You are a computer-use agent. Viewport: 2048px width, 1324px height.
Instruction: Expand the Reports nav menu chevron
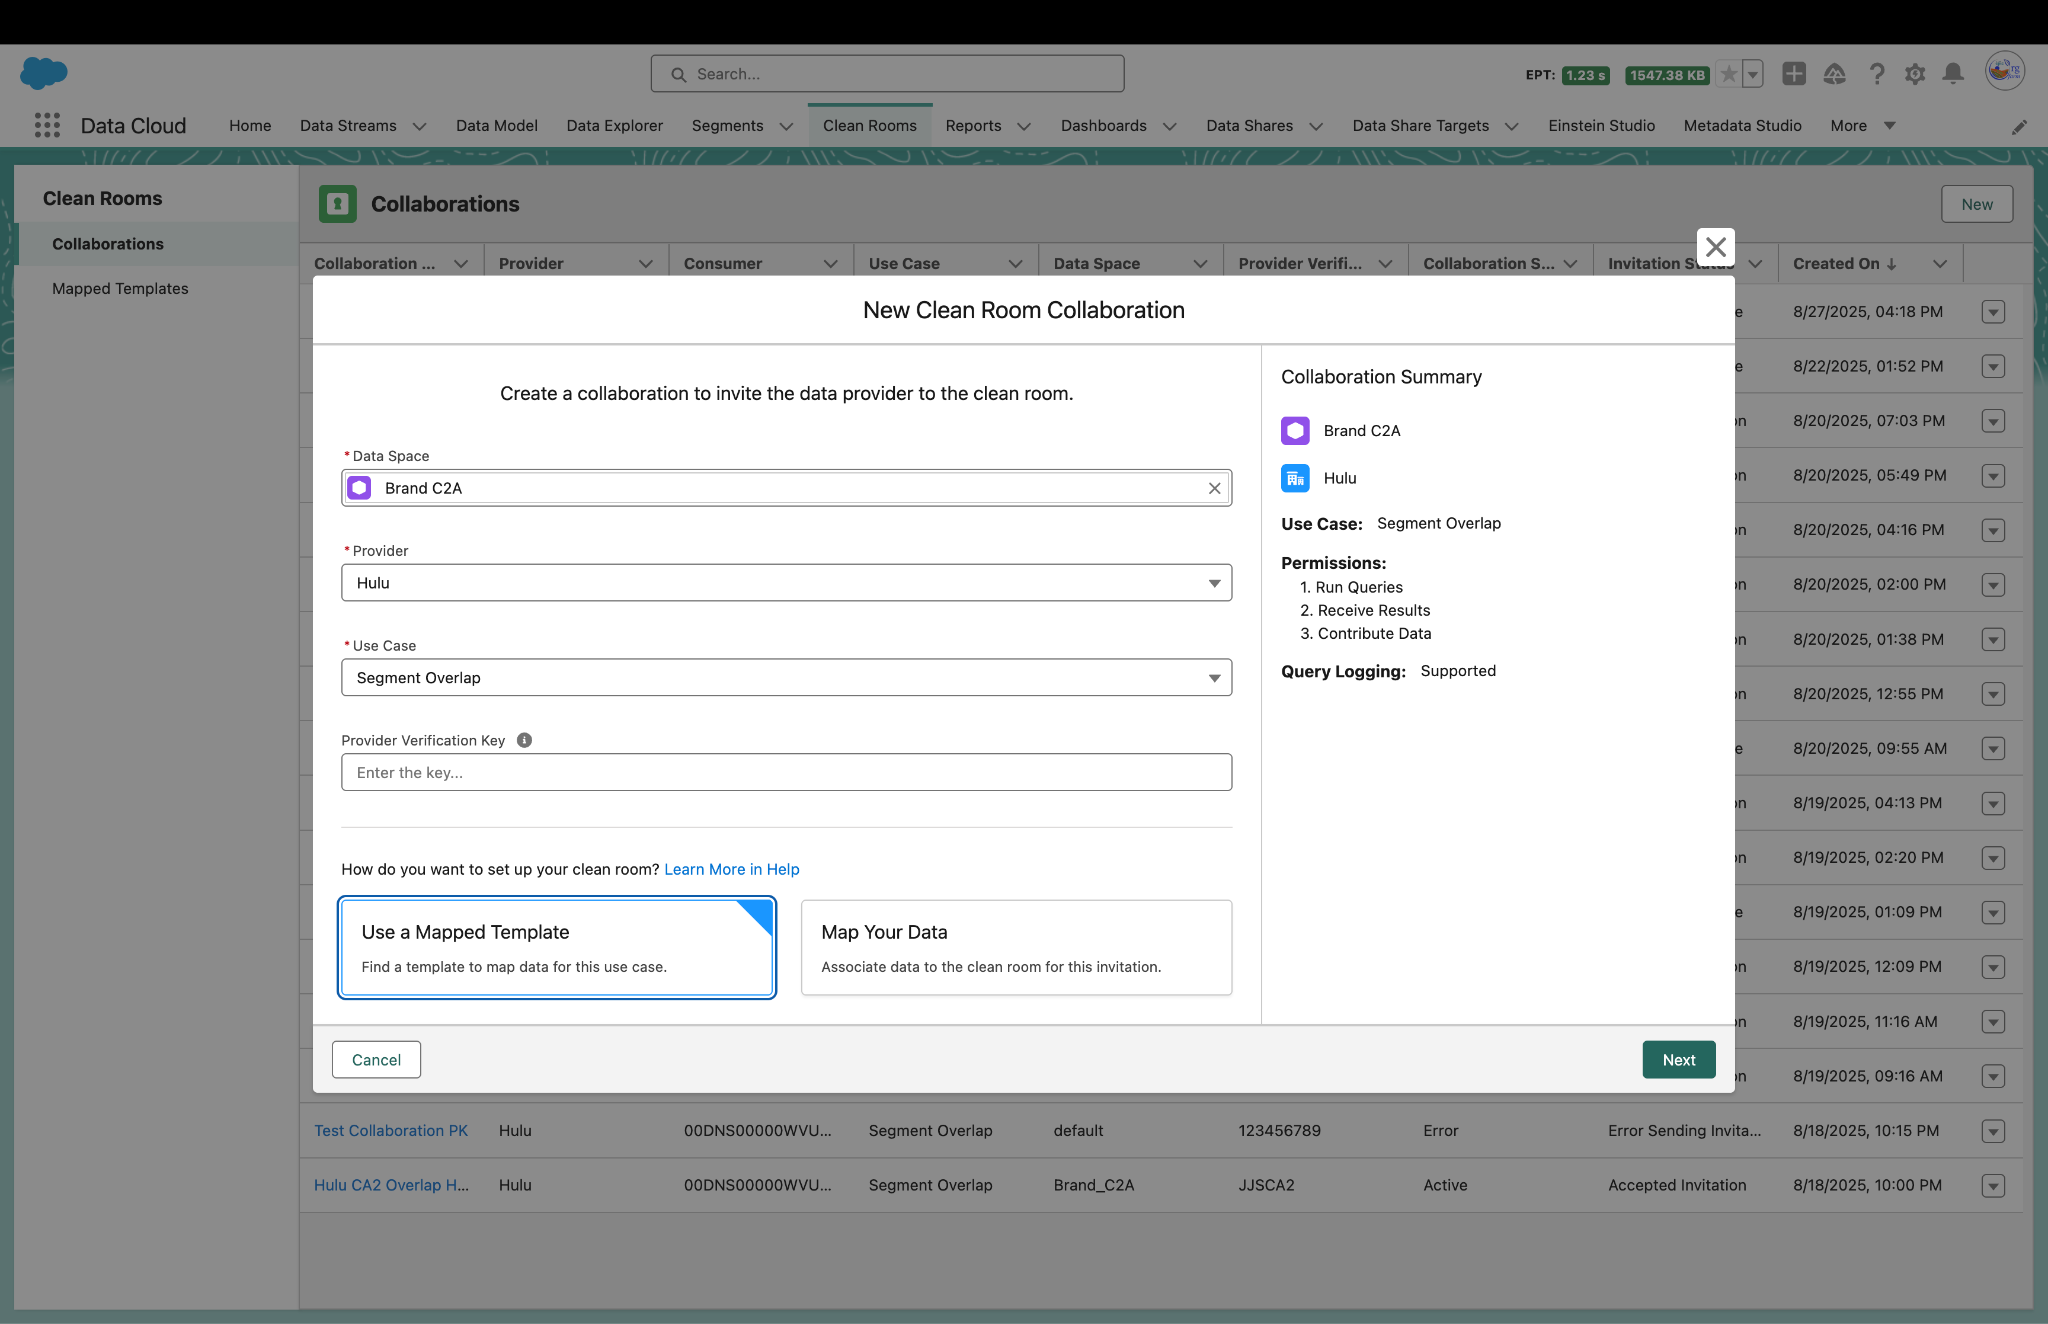point(1024,126)
